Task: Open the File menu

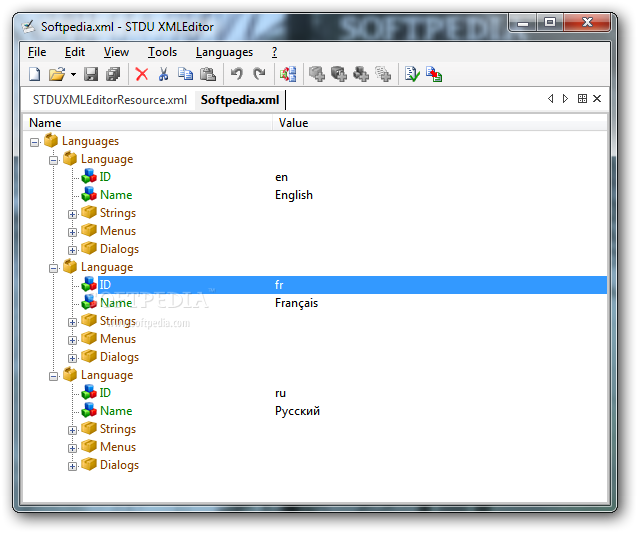Action: tap(37, 52)
